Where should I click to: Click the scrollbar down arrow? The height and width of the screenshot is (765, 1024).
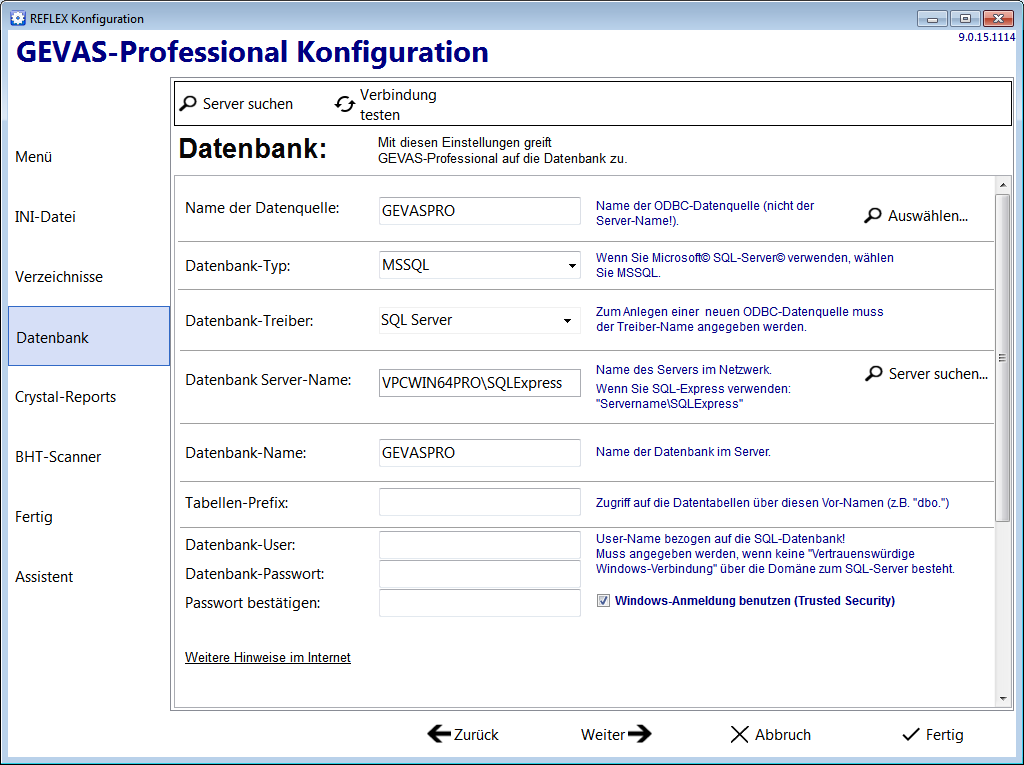(x=1003, y=699)
